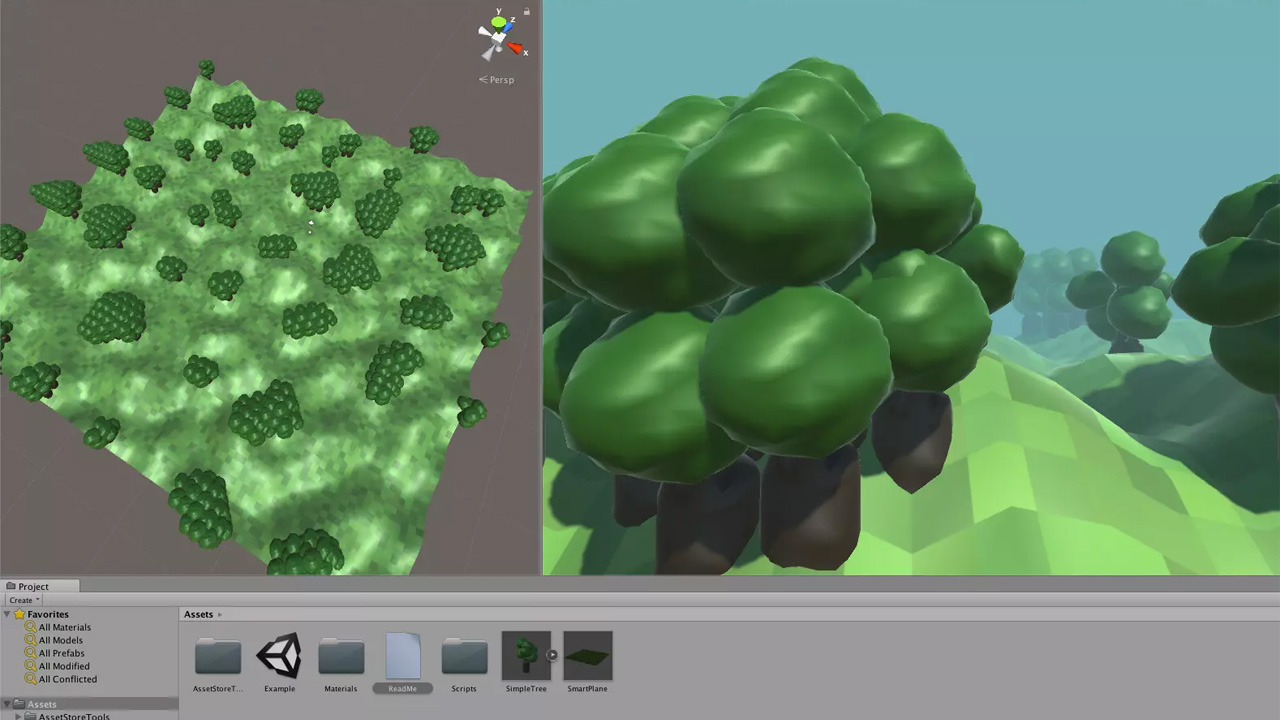Expand the AssetStoreTools folder in tree
1280x720 pixels.
(x=18, y=716)
